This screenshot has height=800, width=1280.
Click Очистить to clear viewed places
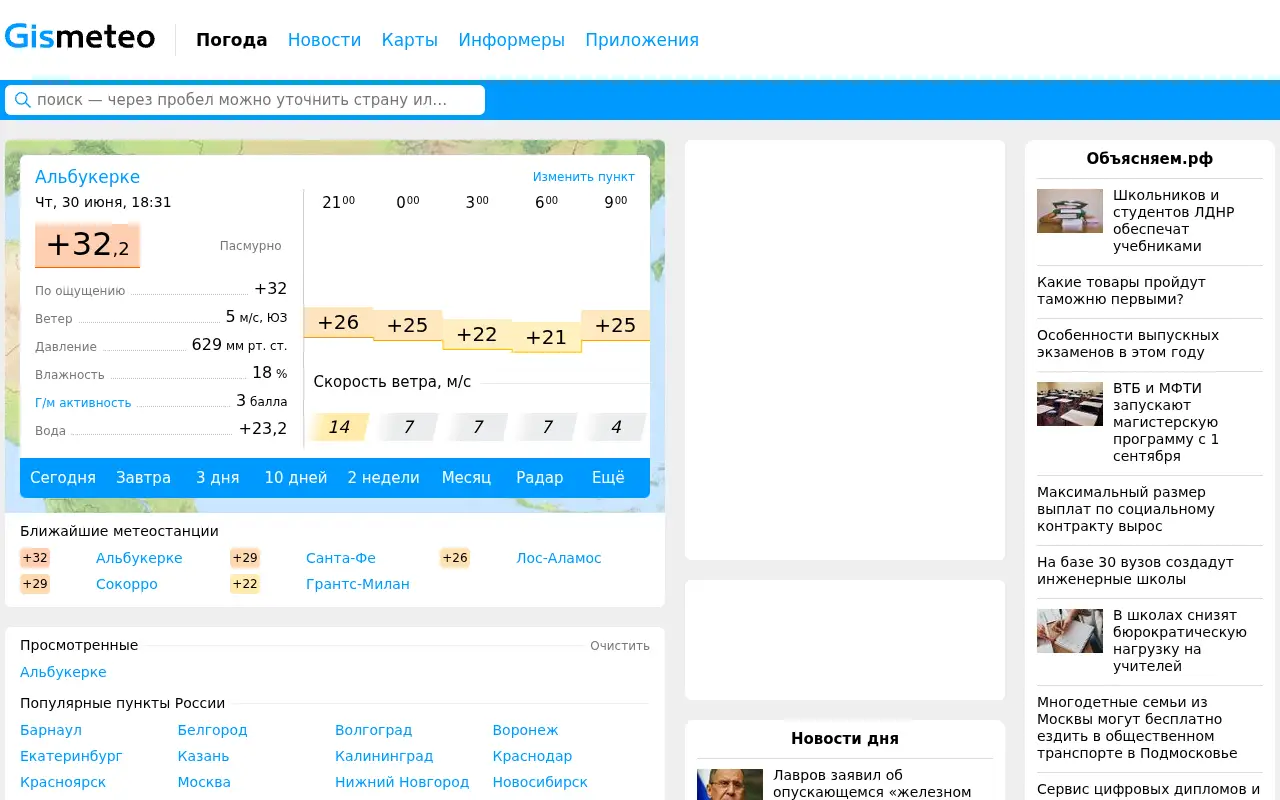pos(620,646)
